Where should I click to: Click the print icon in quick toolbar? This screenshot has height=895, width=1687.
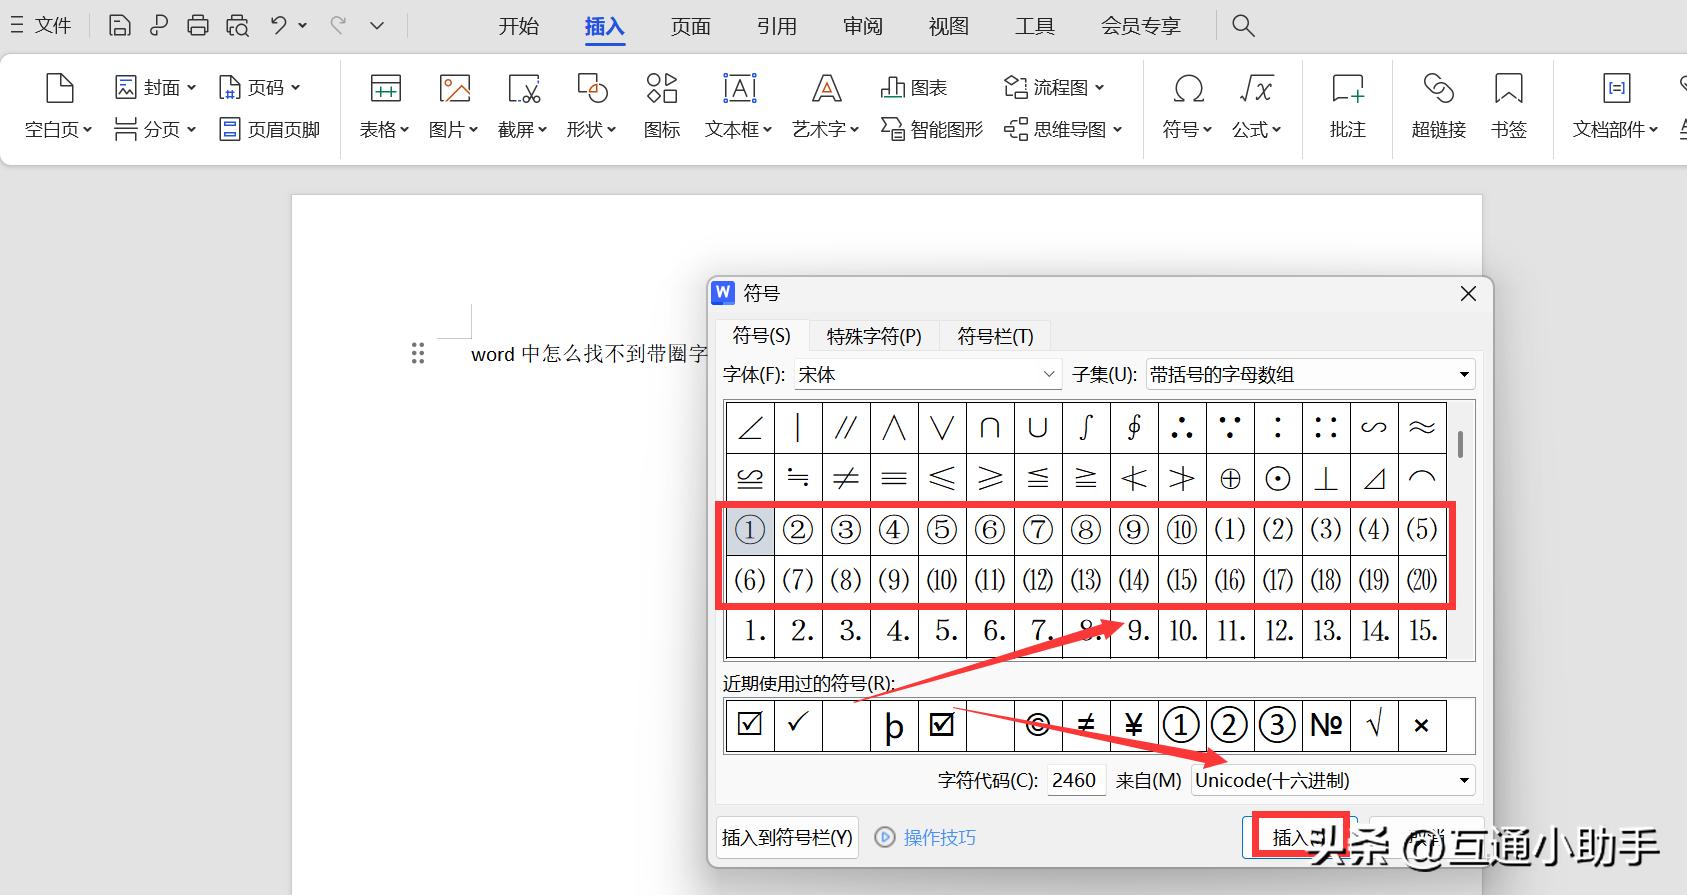click(x=198, y=26)
